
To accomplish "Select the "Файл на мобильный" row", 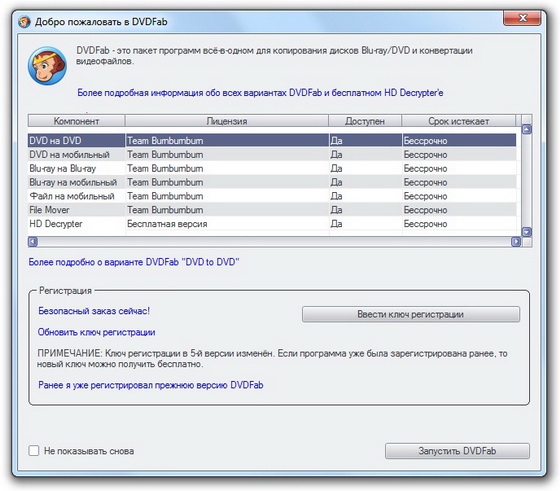I will click(x=272, y=196).
